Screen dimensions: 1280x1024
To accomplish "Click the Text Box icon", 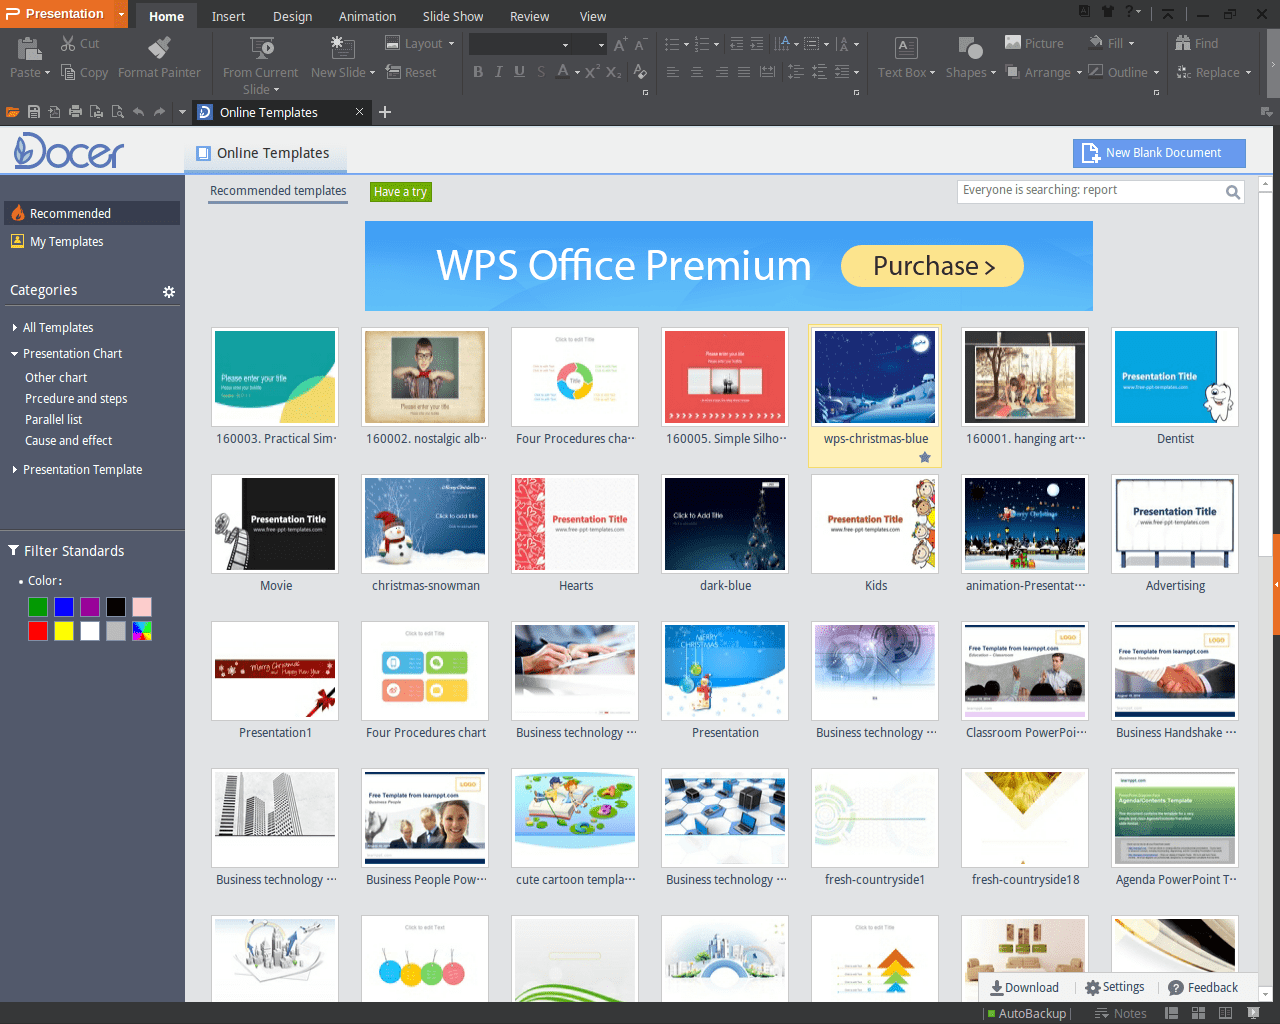I will point(906,47).
